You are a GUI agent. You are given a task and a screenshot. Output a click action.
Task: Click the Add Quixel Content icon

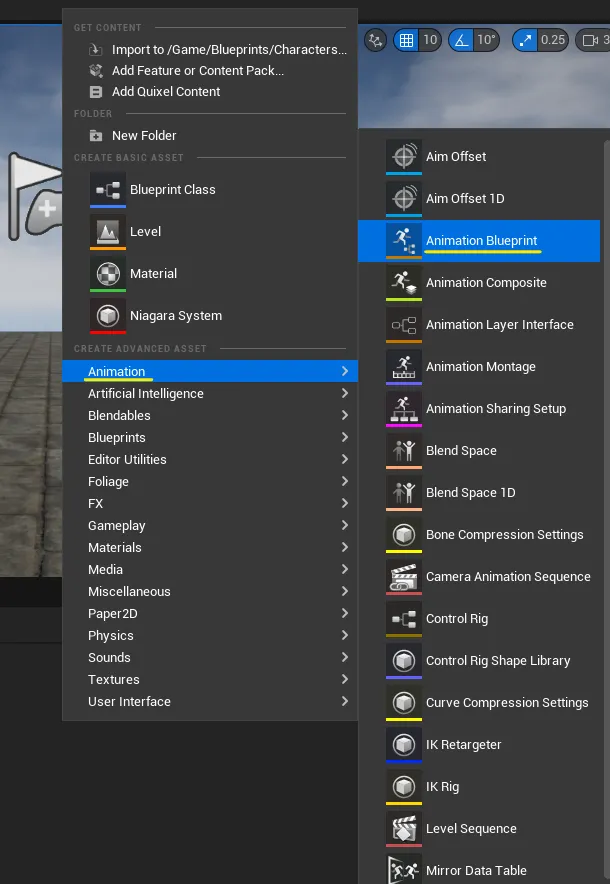(x=96, y=91)
